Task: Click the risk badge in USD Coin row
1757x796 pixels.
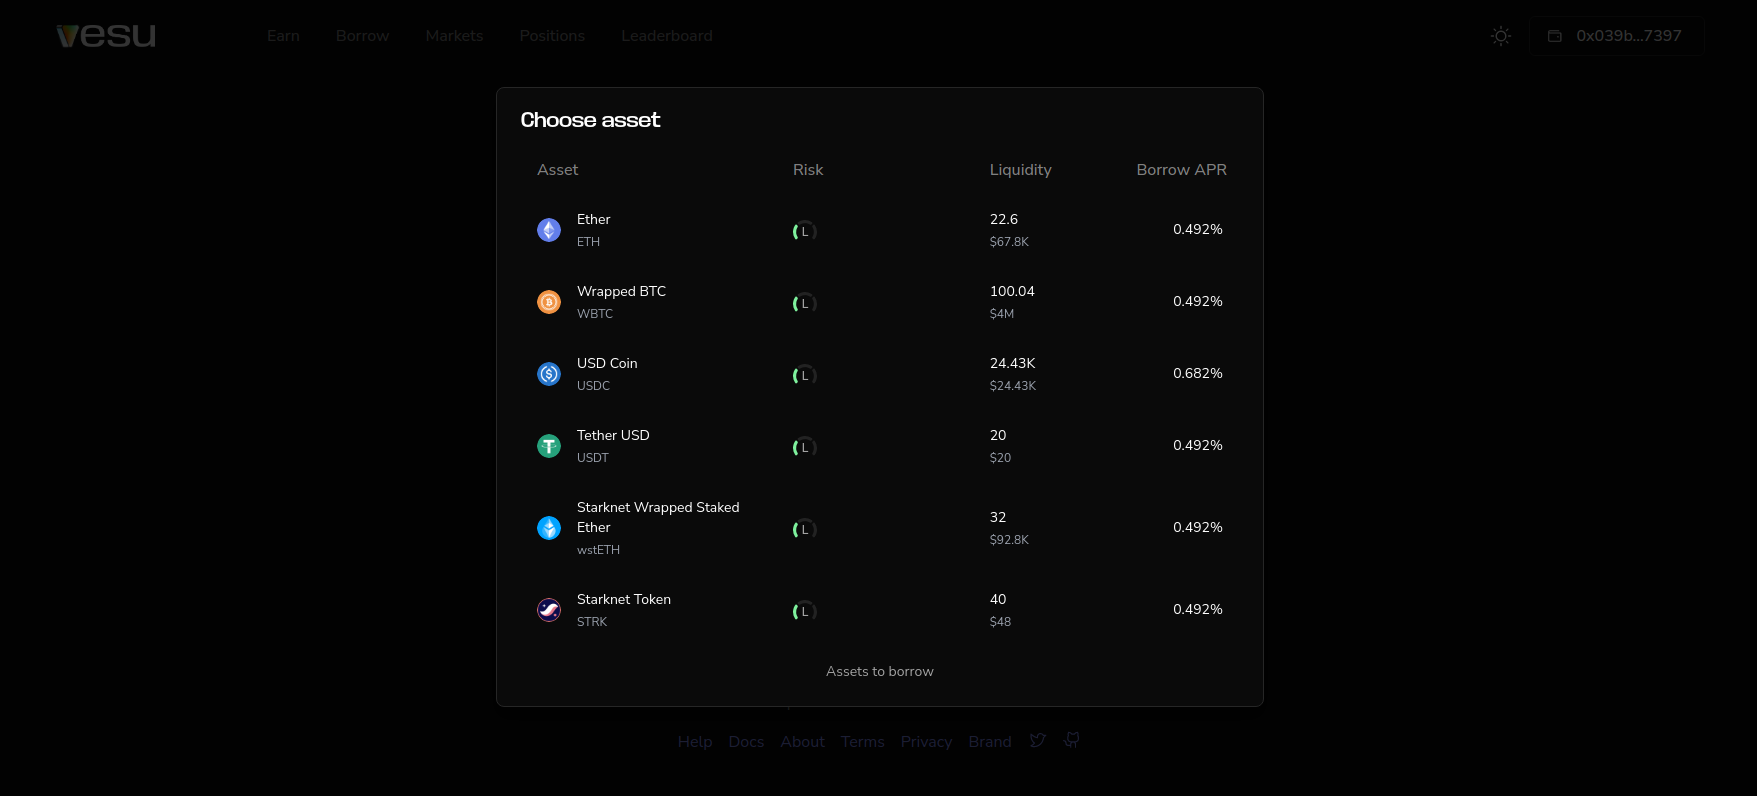Action: (x=805, y=375)
